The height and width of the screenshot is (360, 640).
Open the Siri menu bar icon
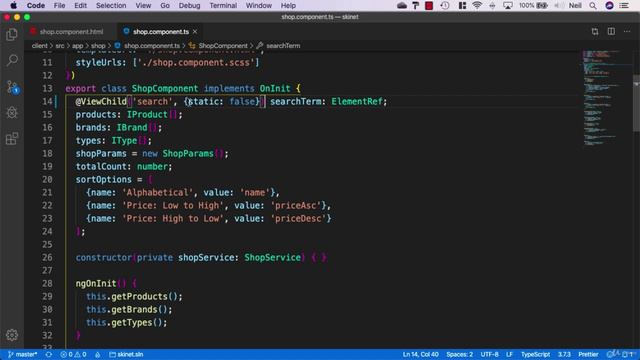[609, 5]
